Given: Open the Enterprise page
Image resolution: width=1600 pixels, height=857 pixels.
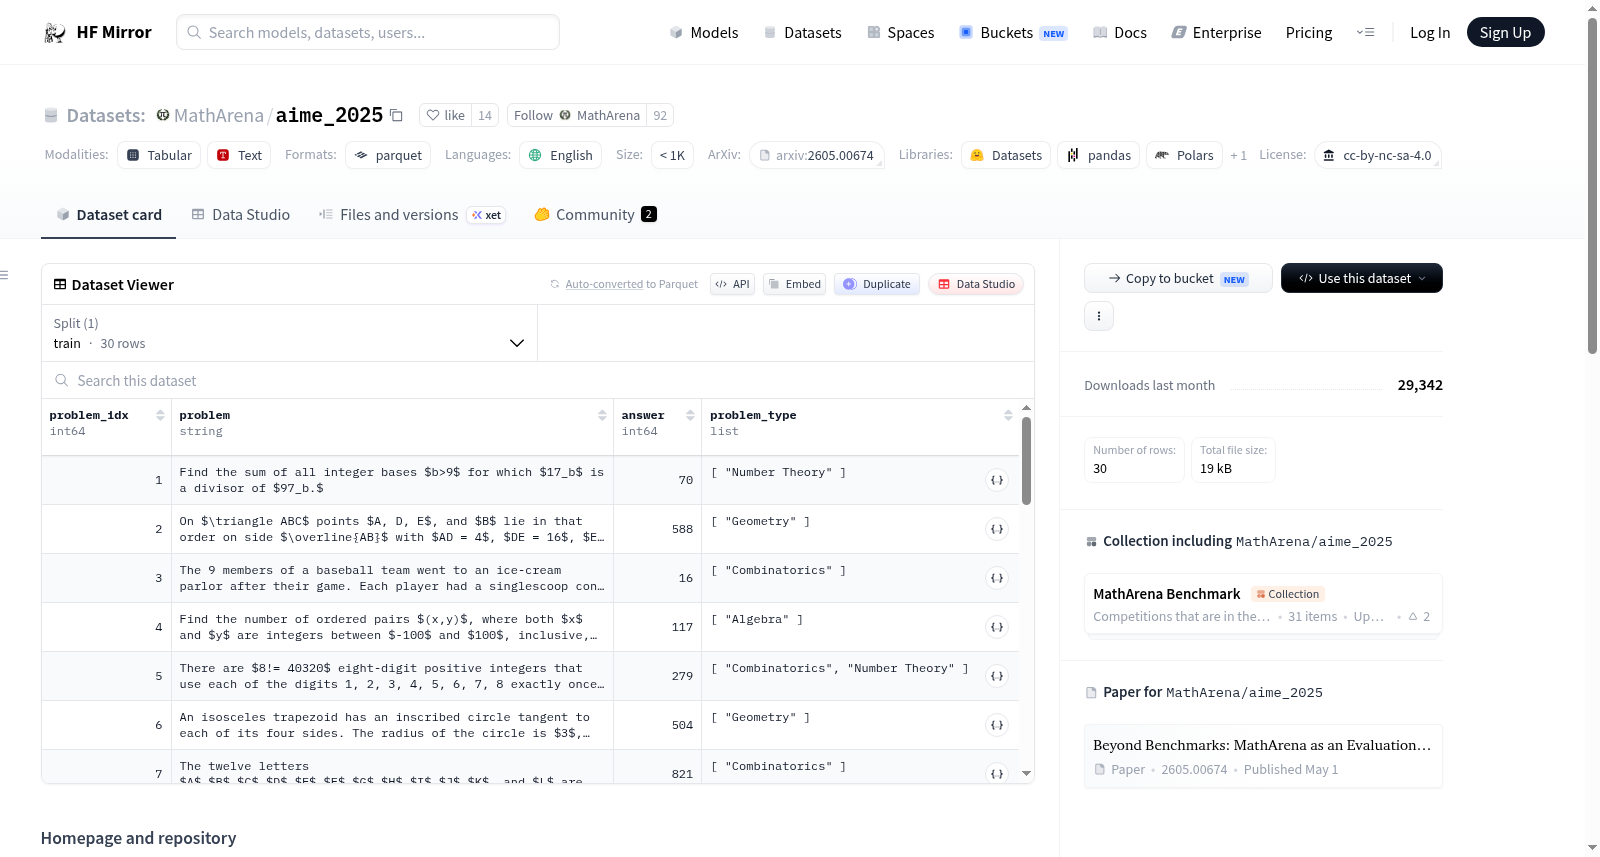Looking at the screenshot, I should tap(1216, 33).
